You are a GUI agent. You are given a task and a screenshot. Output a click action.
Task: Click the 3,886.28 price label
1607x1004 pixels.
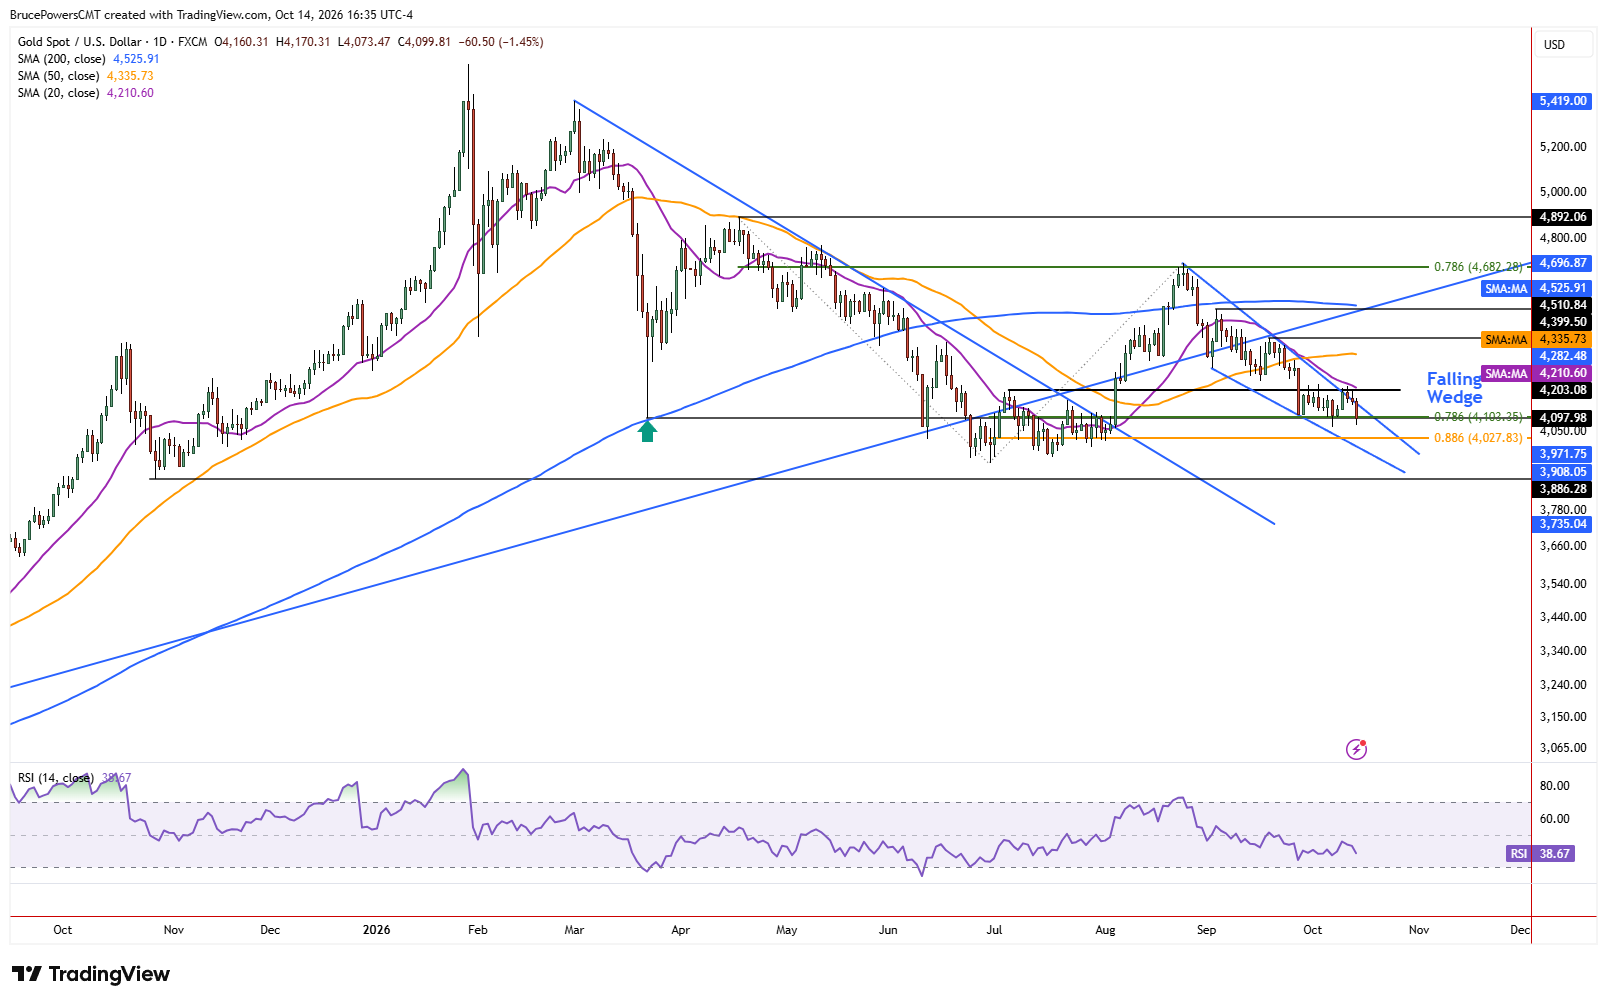(1563, 489)
